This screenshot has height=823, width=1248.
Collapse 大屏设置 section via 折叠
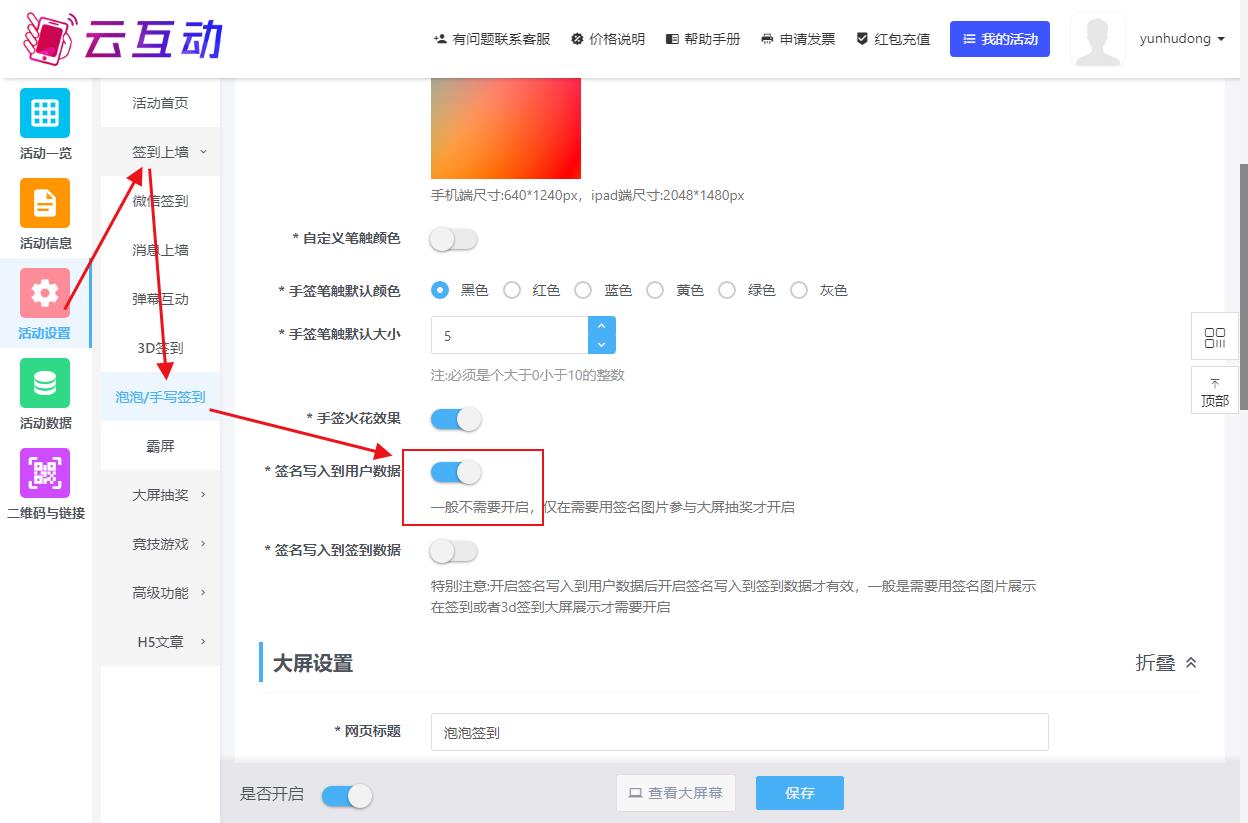click(x=1165, y=663)
